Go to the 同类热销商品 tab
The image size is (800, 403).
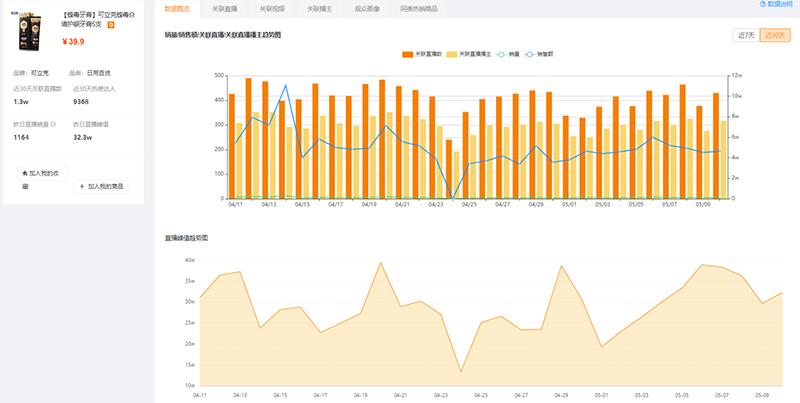click(418, 8)
